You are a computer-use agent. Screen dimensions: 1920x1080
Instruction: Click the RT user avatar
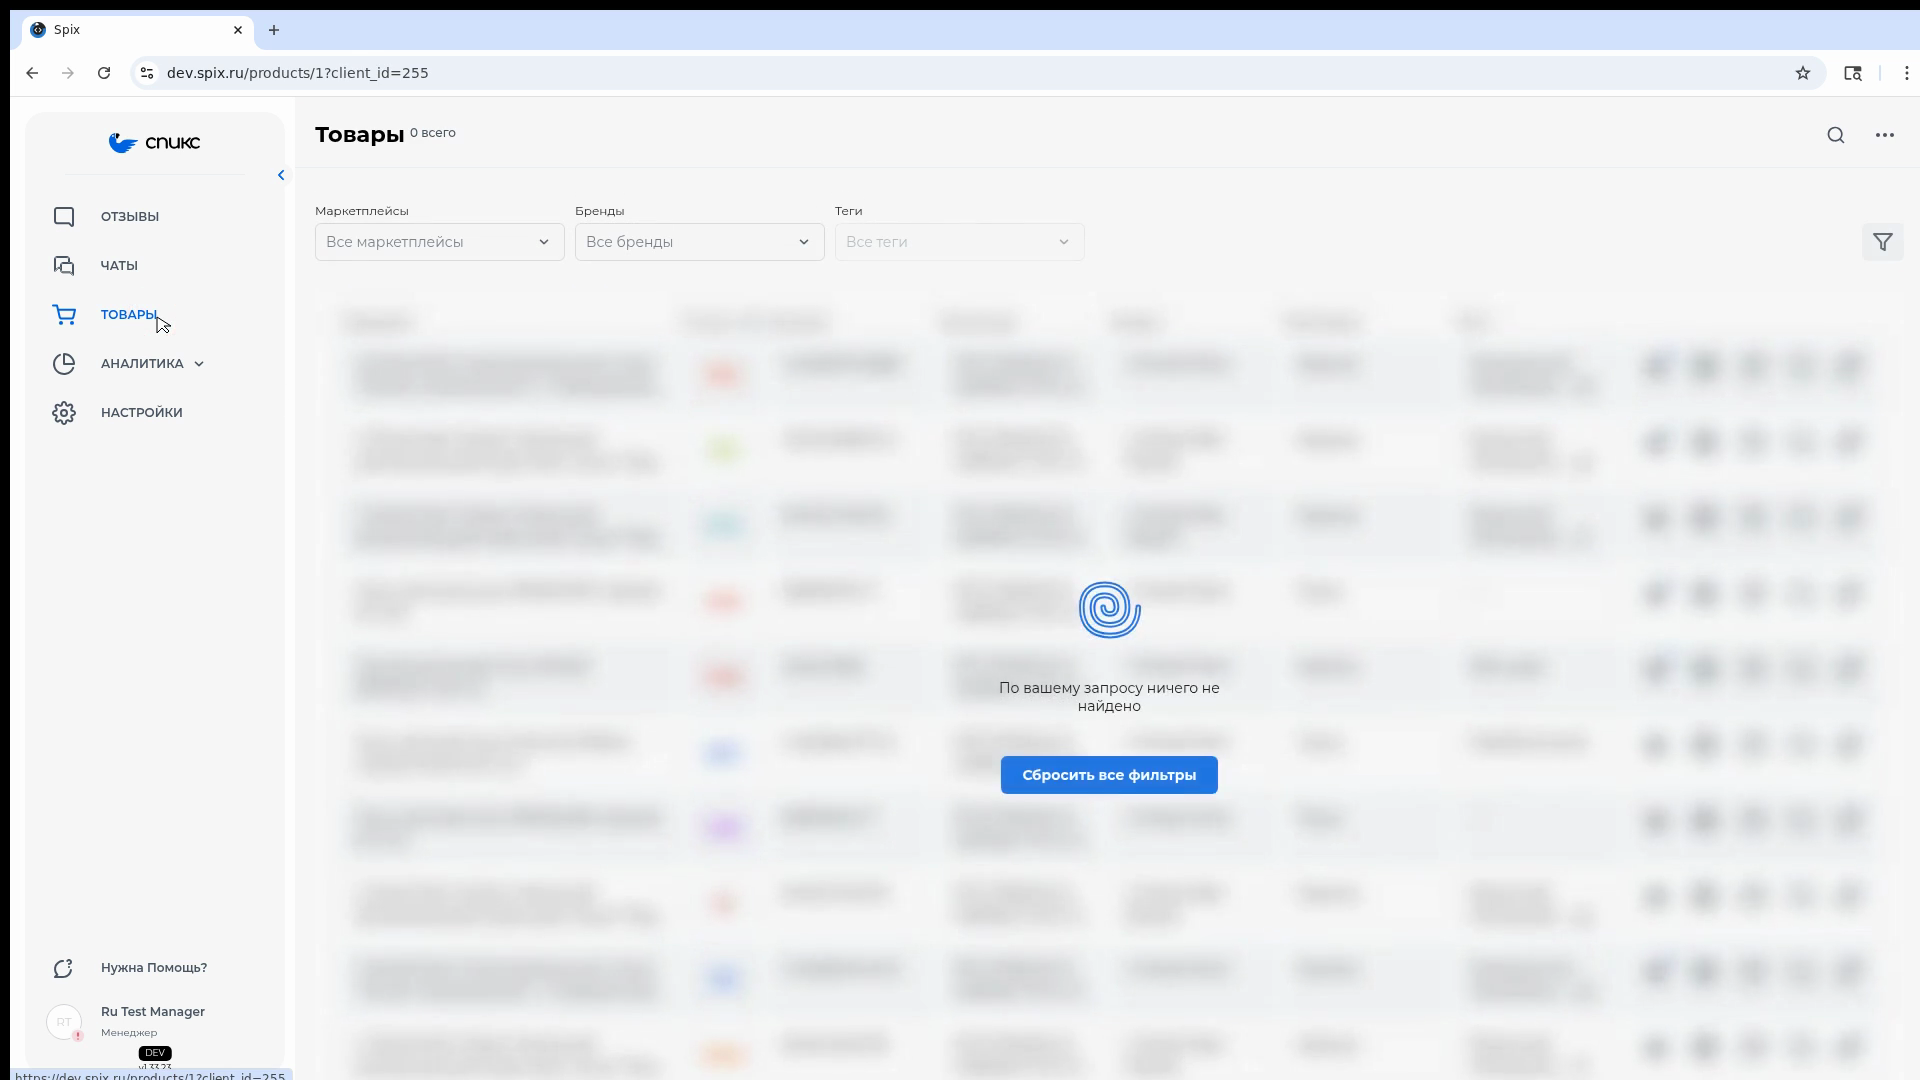coord(64,1022)
